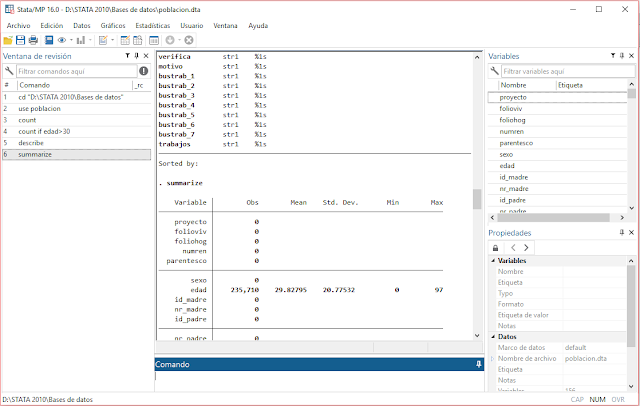
Task: Click the Open file folder icon
Action: [x=8, y=40]
